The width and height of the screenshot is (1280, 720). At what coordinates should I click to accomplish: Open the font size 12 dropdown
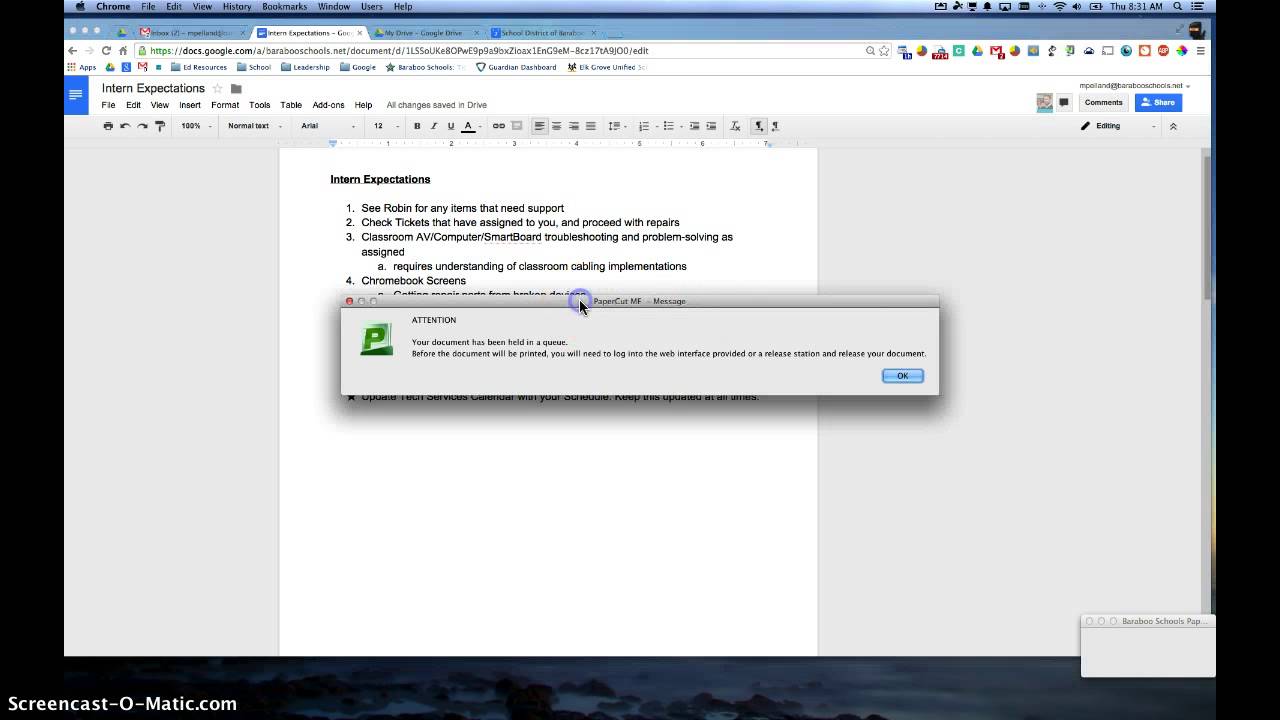[386, 126]
